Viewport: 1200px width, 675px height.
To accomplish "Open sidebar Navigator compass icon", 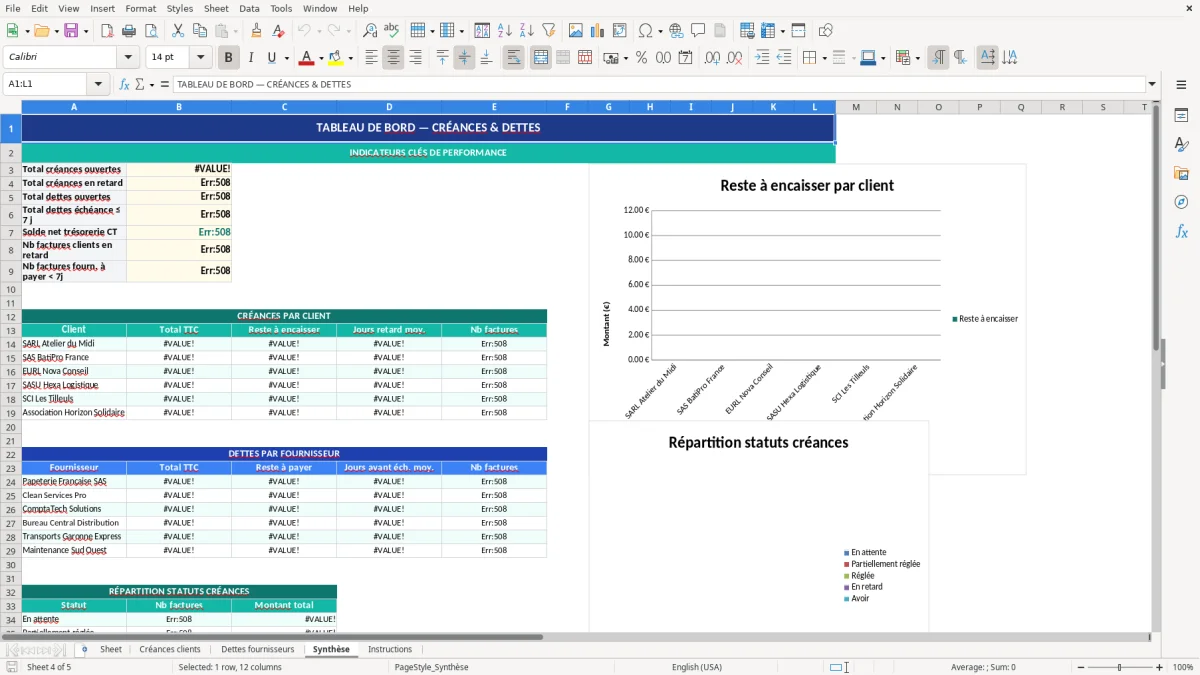I will tap(1181, 202).
